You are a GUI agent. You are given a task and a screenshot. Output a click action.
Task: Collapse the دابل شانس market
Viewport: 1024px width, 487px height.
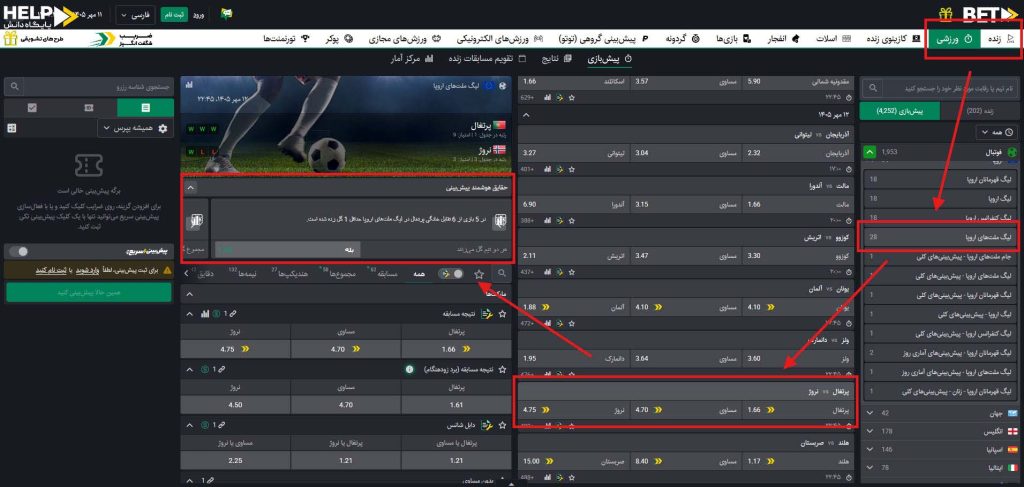tap(189, 424)
